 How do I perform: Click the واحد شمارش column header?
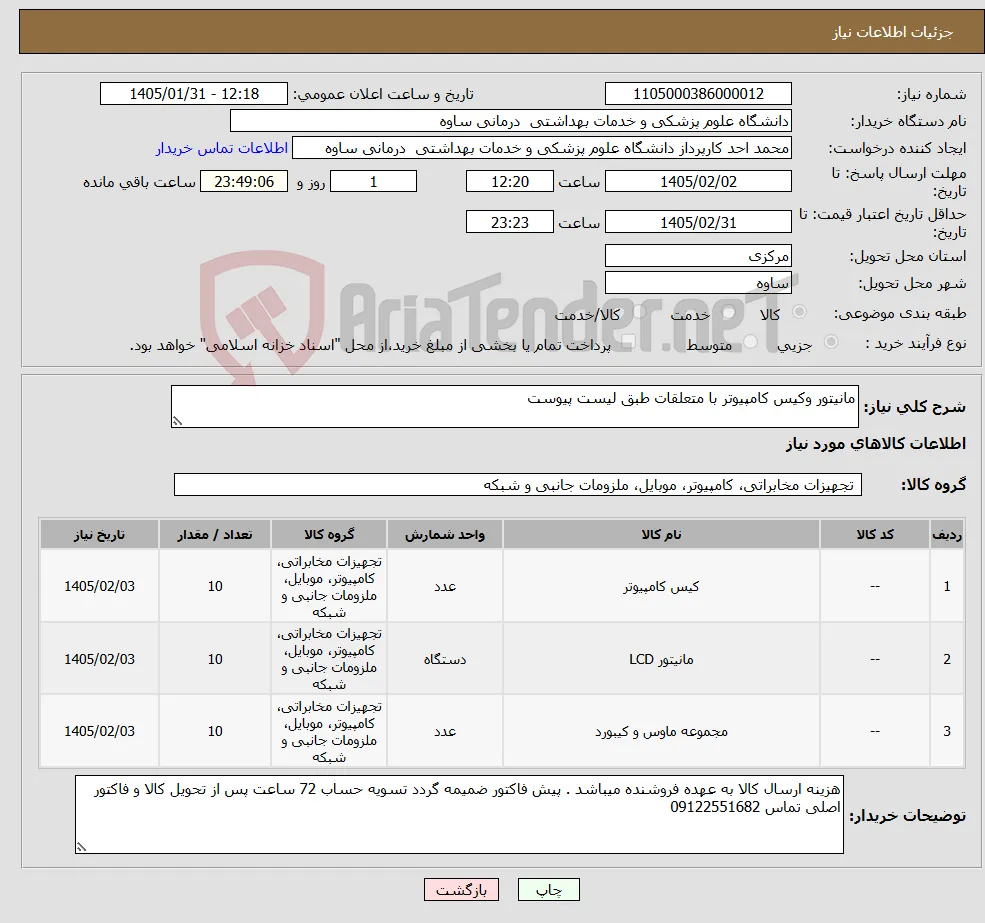point(445,535)
